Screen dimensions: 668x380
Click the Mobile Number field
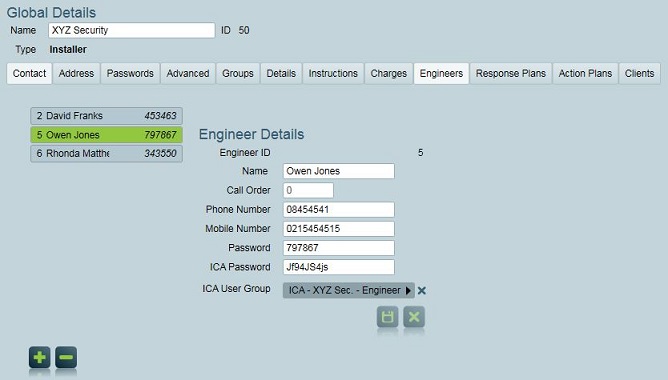coord(339,228)
